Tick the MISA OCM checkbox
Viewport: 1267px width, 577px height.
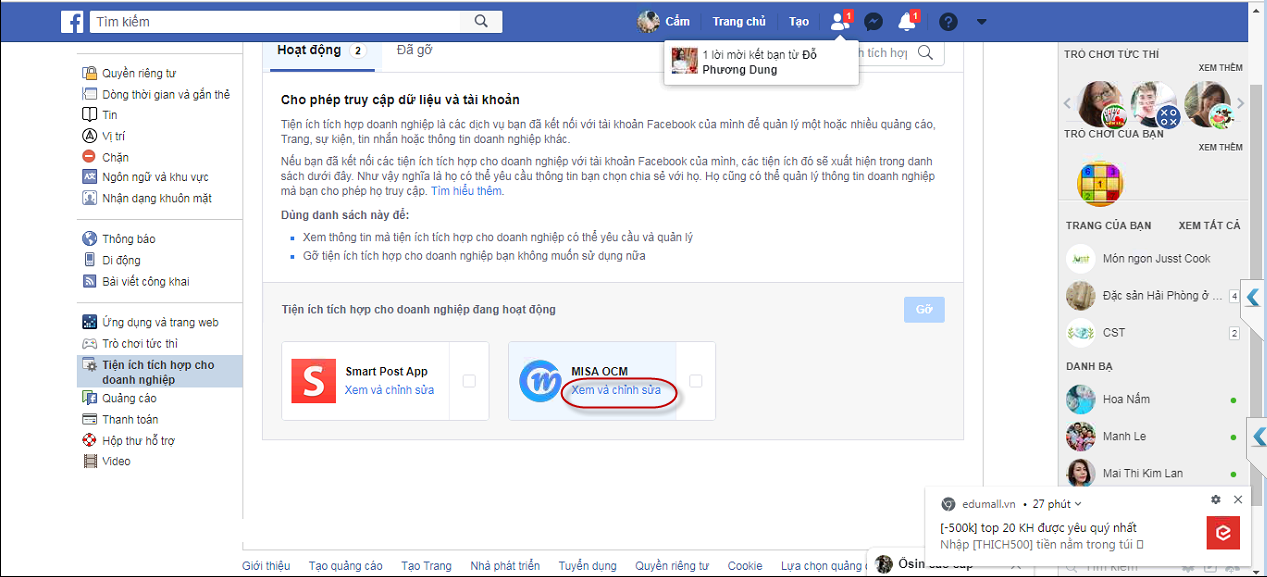point(696,381)
